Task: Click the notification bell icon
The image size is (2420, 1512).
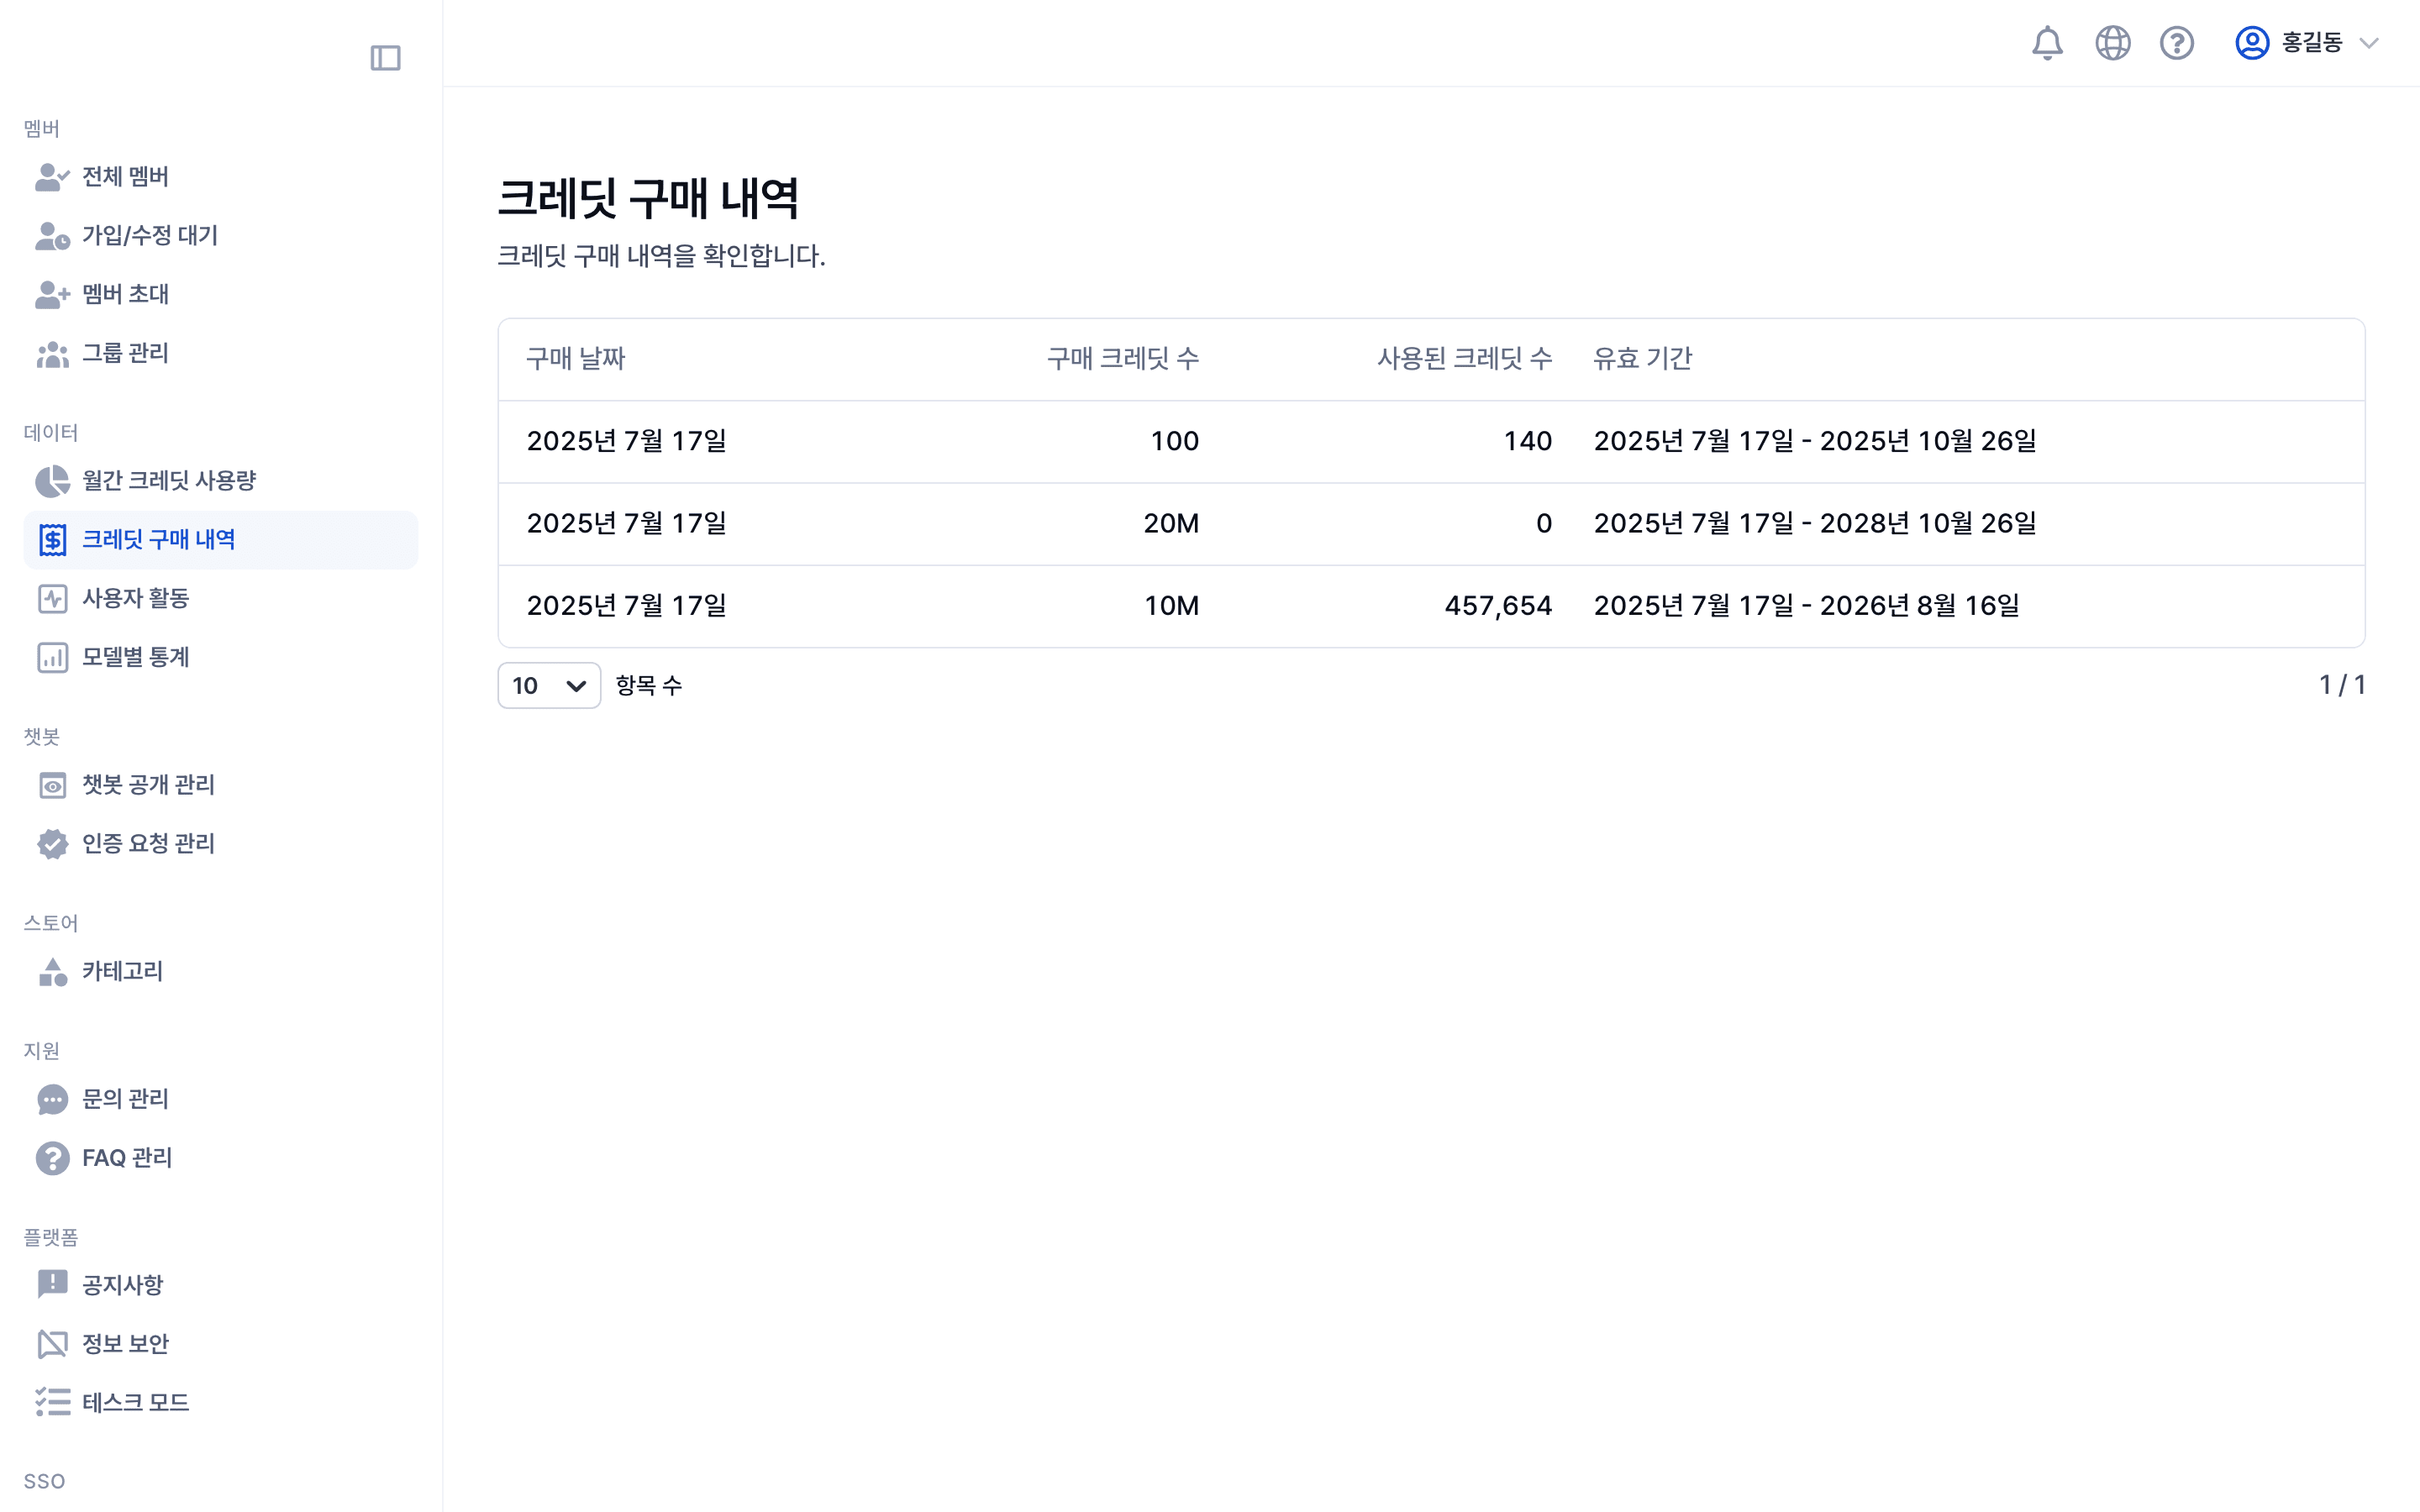Action: pos(2047,43)
